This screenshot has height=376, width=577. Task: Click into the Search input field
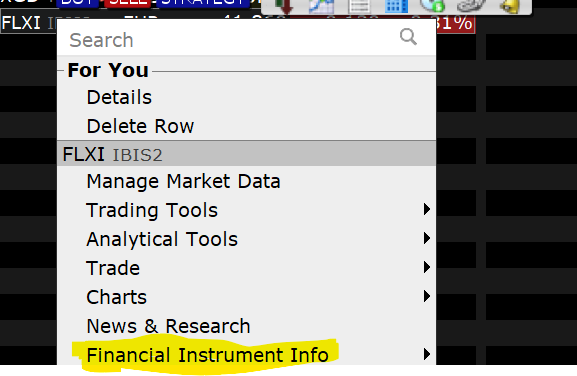click(232, 39)
